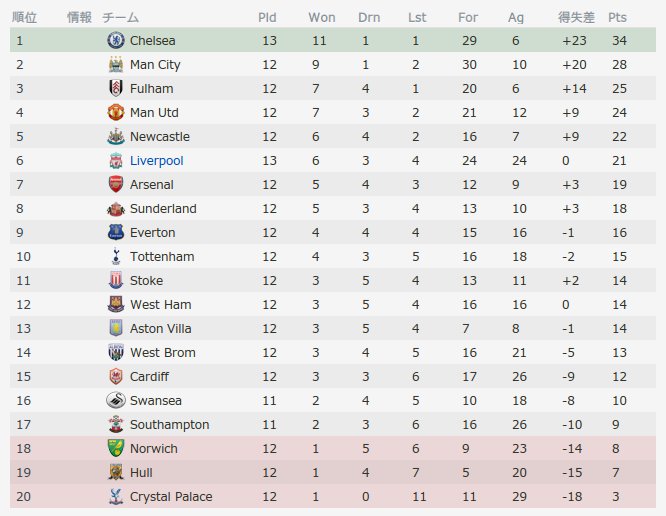Click the Tottenham cockerel crest
666x516 pixels.
[x=116, y=256]
